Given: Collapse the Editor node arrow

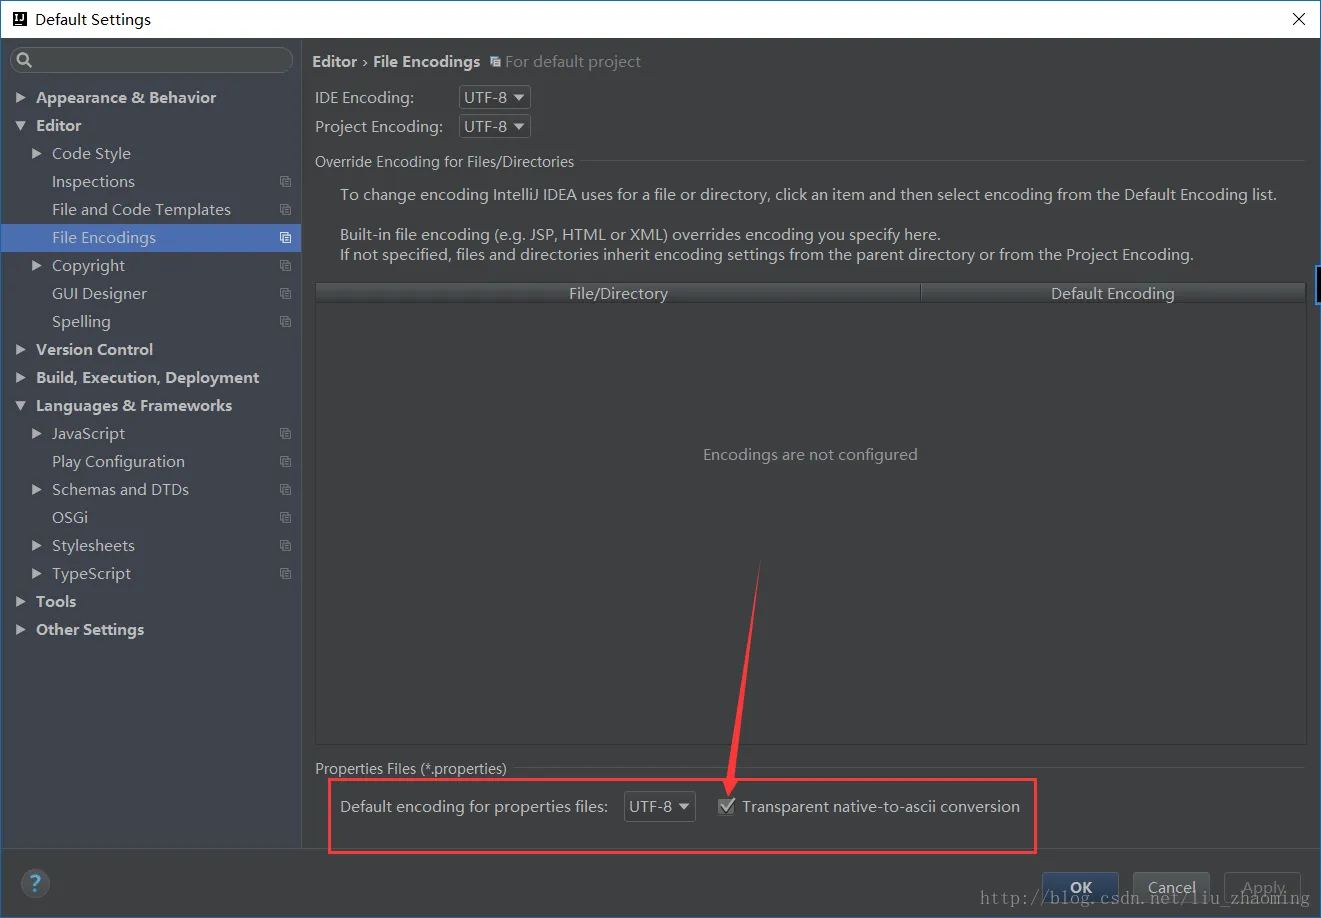Looking at the screenshot, I should [x=20, y=126].
